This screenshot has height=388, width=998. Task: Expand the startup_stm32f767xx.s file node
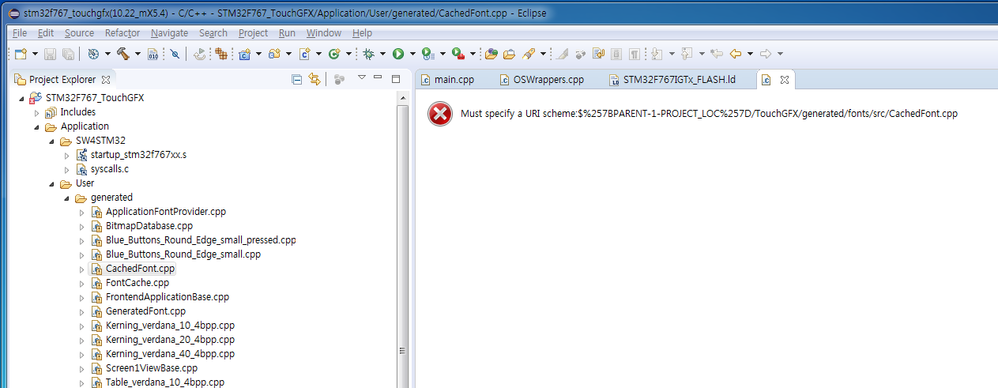[67, 155]
